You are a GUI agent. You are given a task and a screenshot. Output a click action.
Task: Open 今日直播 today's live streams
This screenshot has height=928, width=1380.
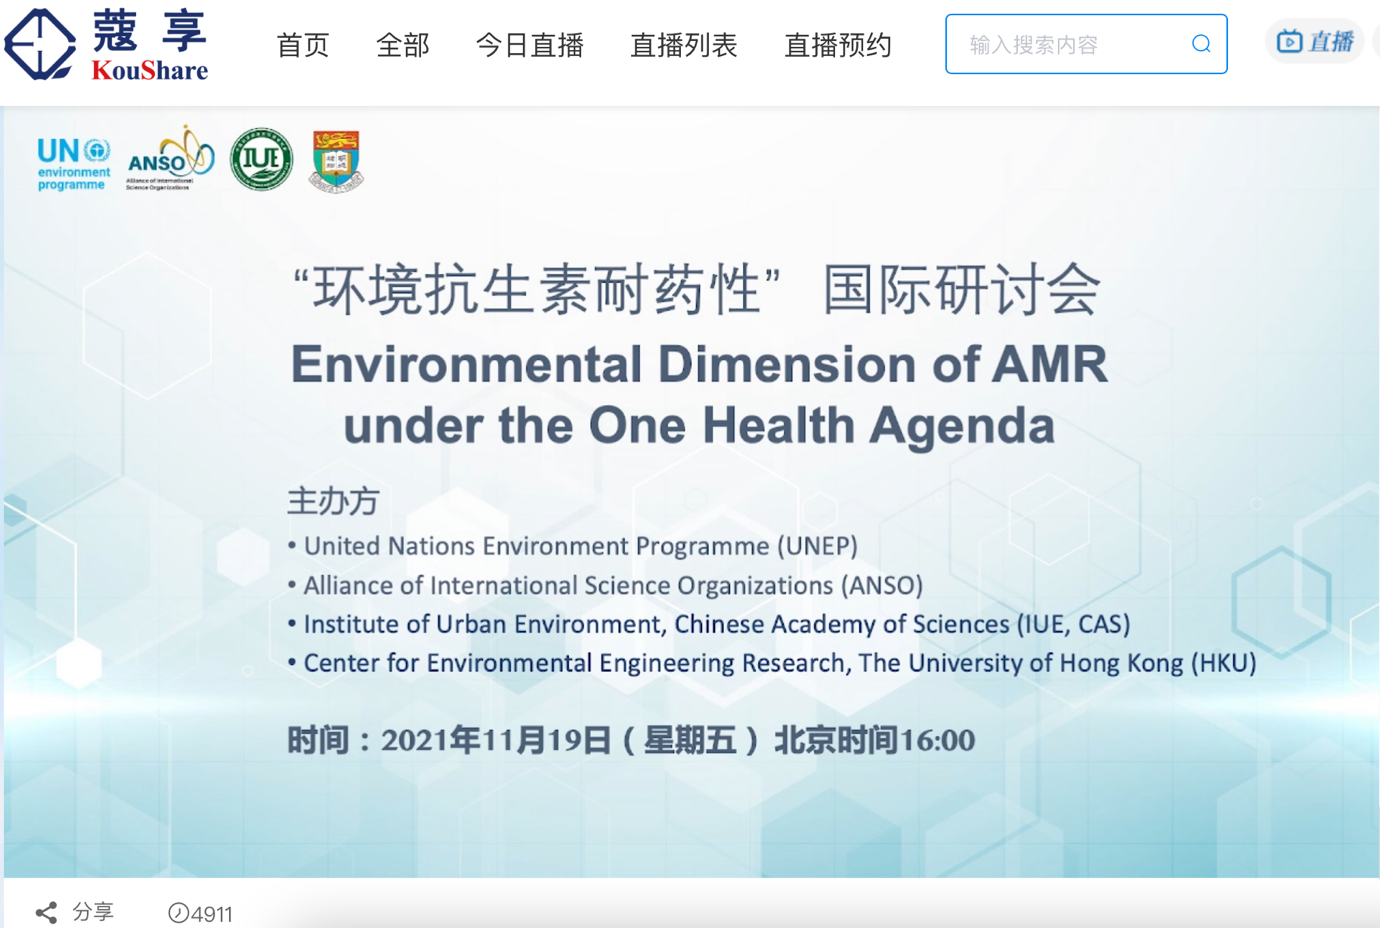pos(529,45)
